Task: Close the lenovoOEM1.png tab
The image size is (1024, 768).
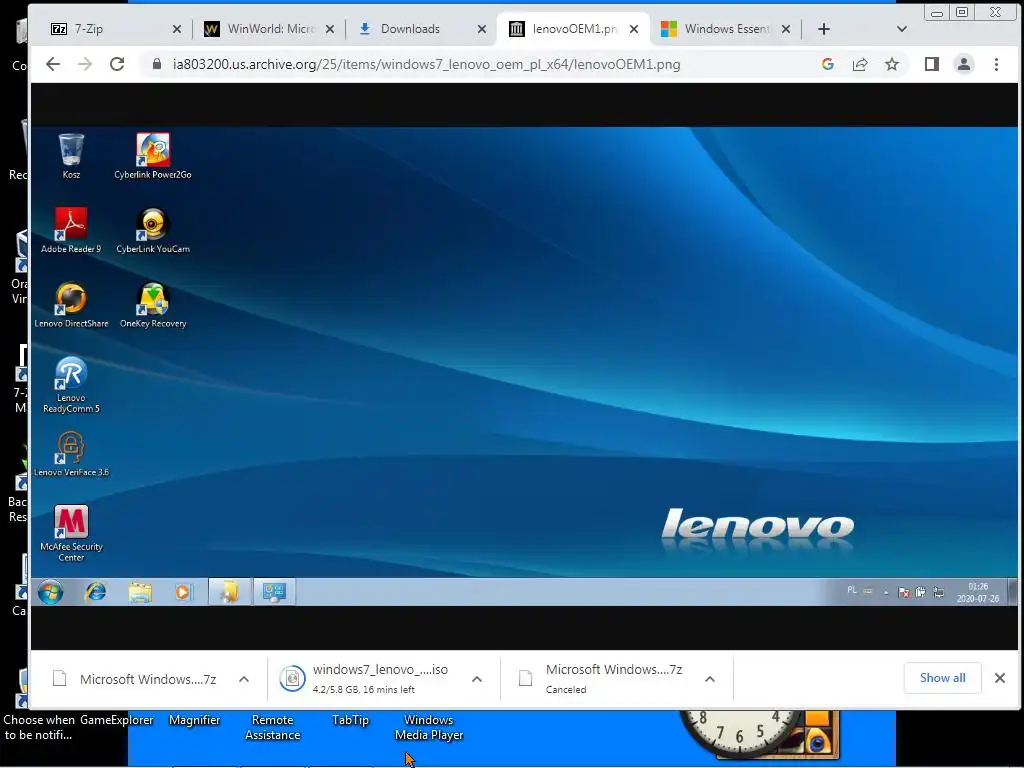Action: (x=633, y=29)
